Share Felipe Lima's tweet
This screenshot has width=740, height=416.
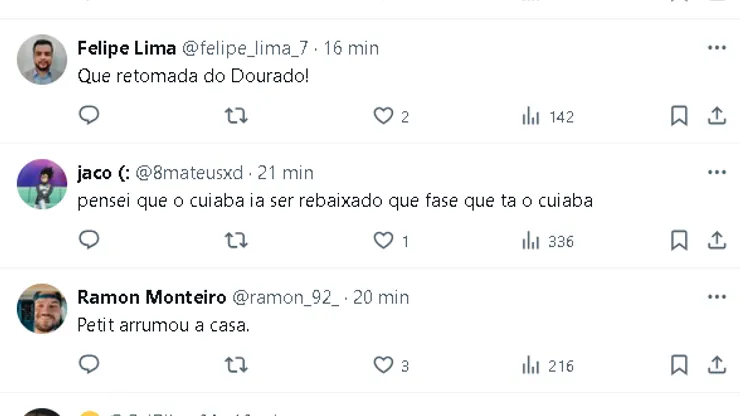click(x=717, y=116)
